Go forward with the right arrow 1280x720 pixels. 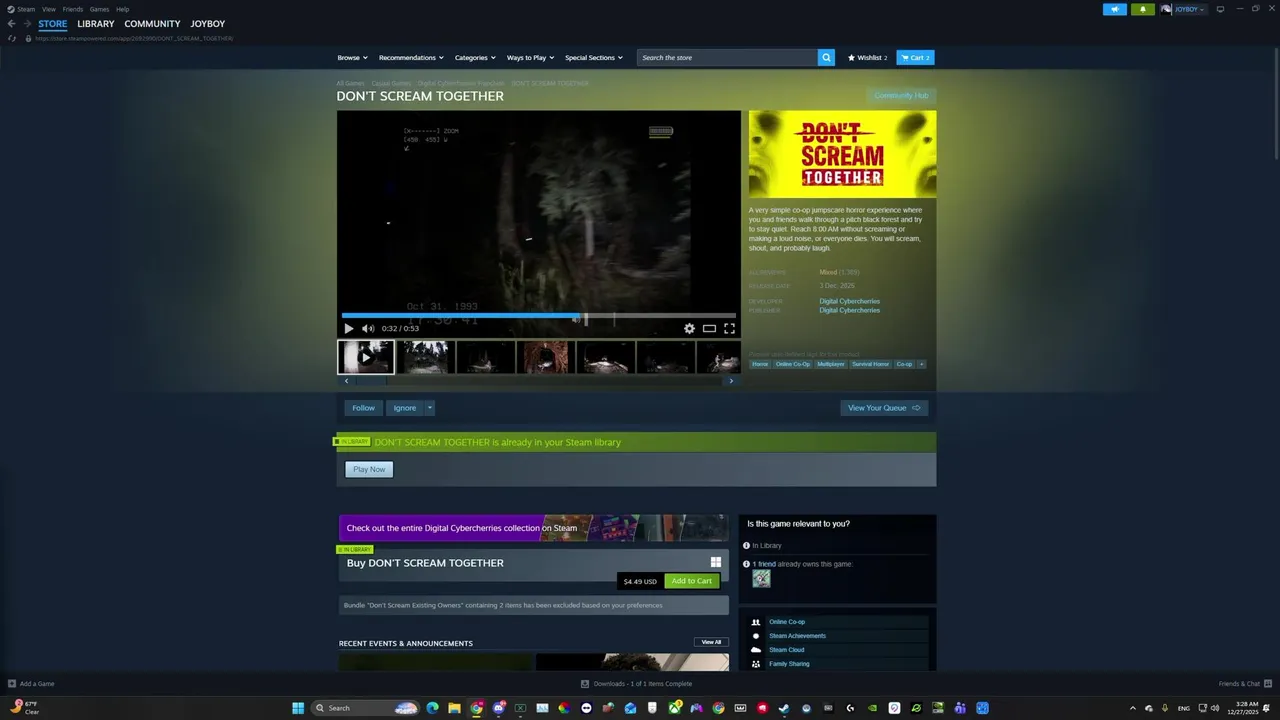pos(27,24)
